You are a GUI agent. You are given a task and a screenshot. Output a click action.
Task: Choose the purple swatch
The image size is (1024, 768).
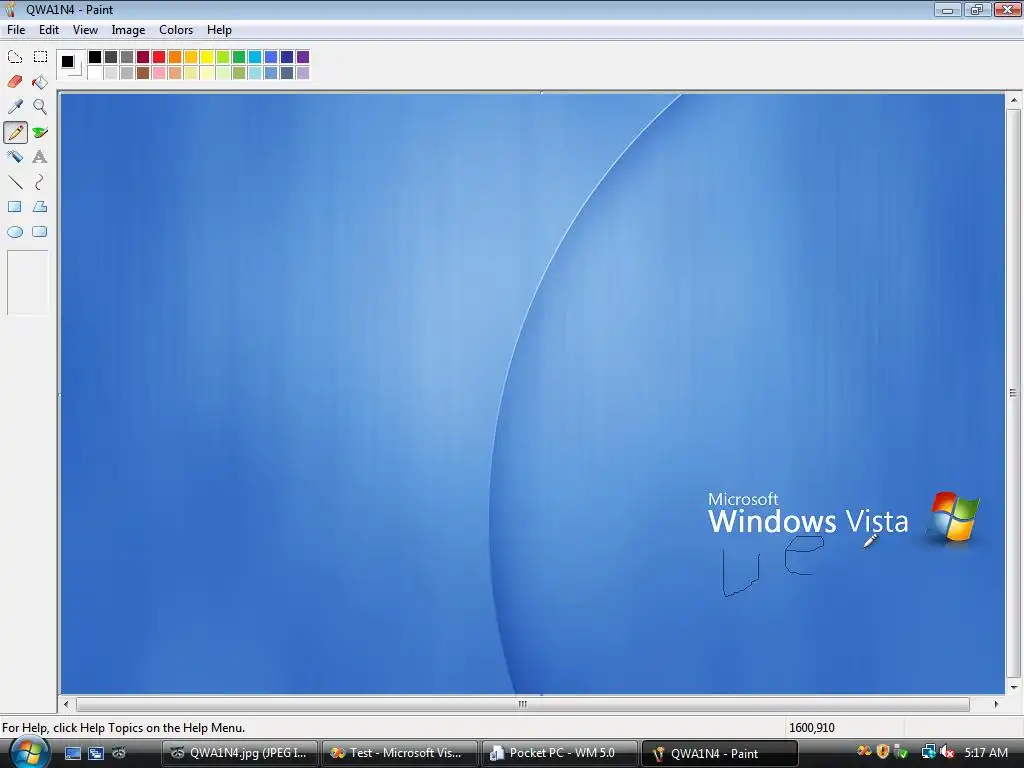(303, 57)
